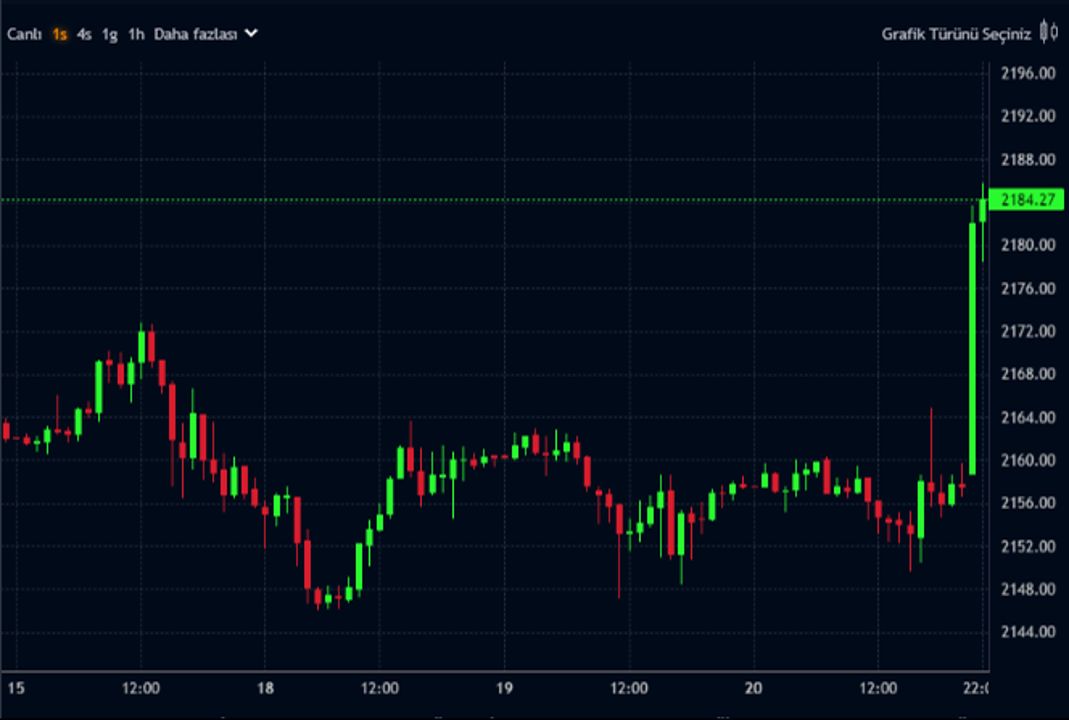Image resolution: width=1069 pixels, height=720 pixels.
Task: Click date 18 on the time axis
Action: coord(265,688)
